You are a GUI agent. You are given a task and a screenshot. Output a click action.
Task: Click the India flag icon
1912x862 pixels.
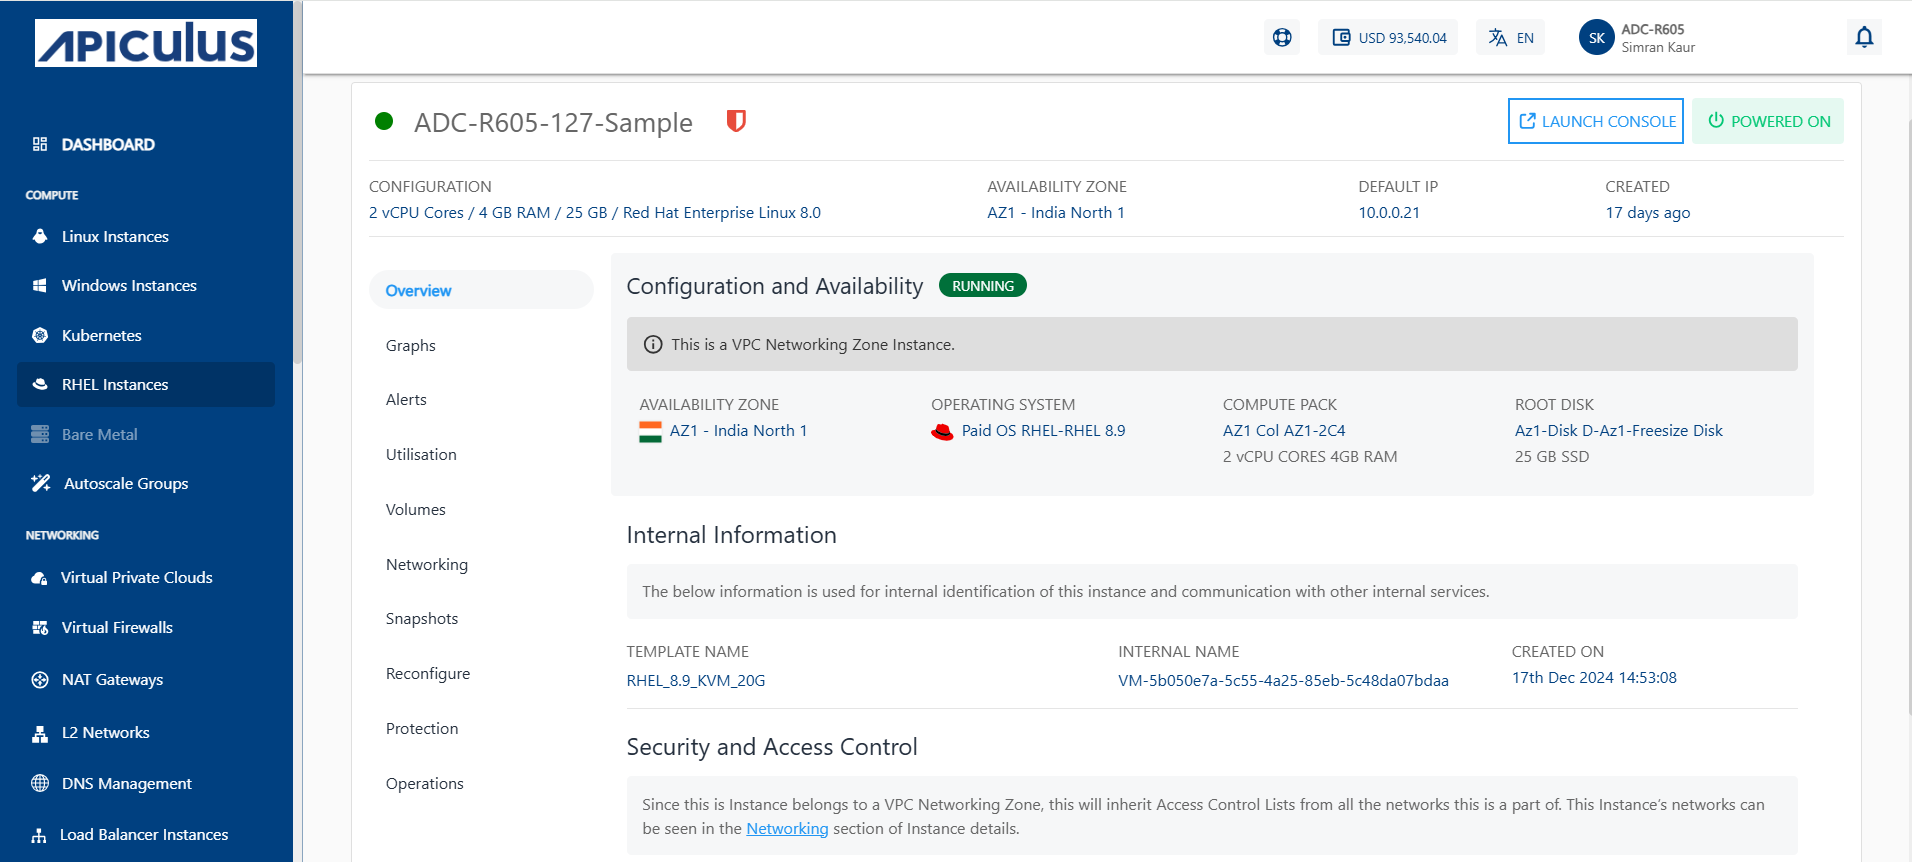[x=650, y=431]
